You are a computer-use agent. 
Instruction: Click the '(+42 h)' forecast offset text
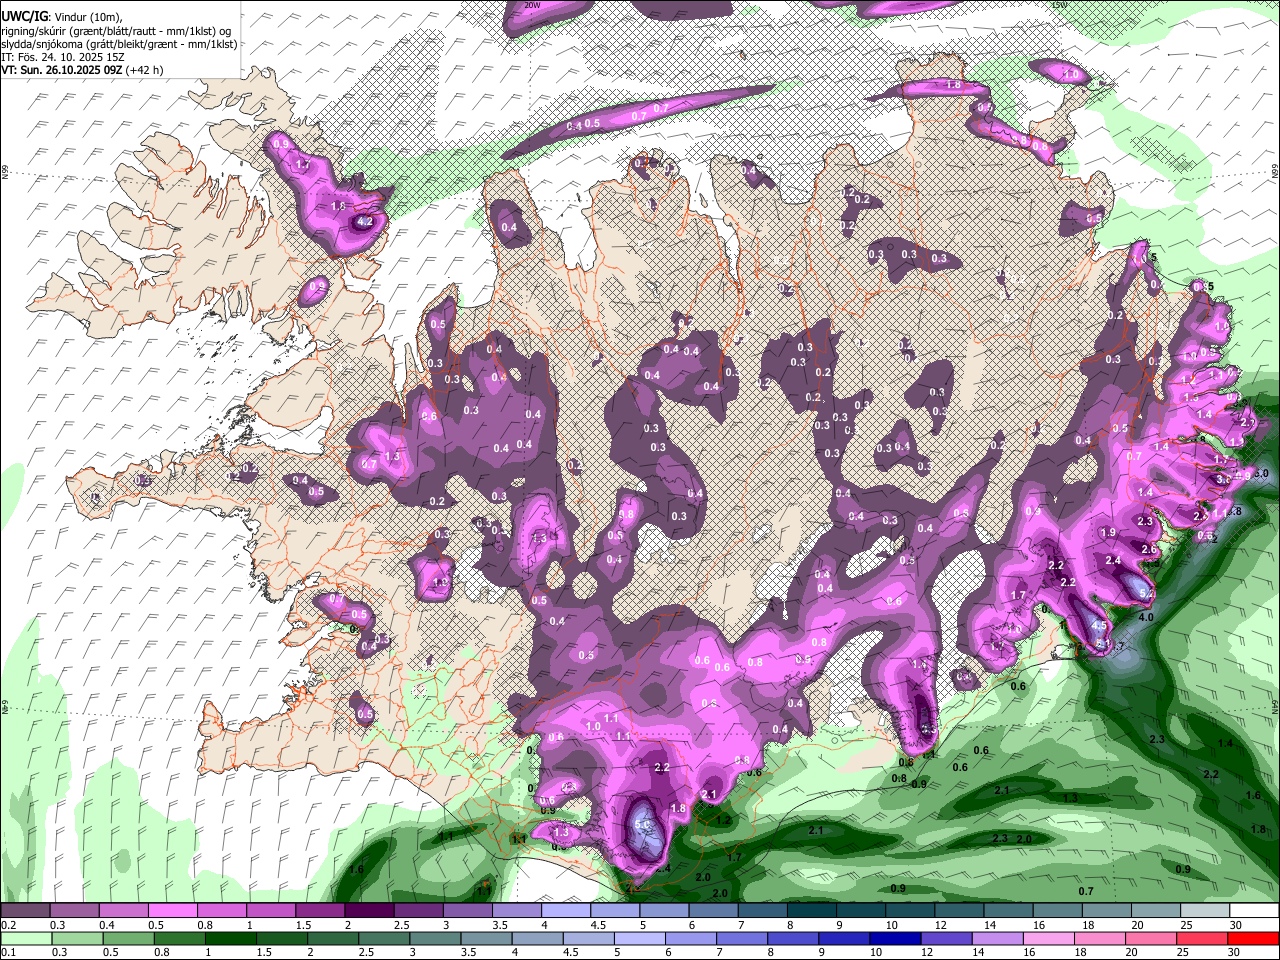(x=144, y=70)
